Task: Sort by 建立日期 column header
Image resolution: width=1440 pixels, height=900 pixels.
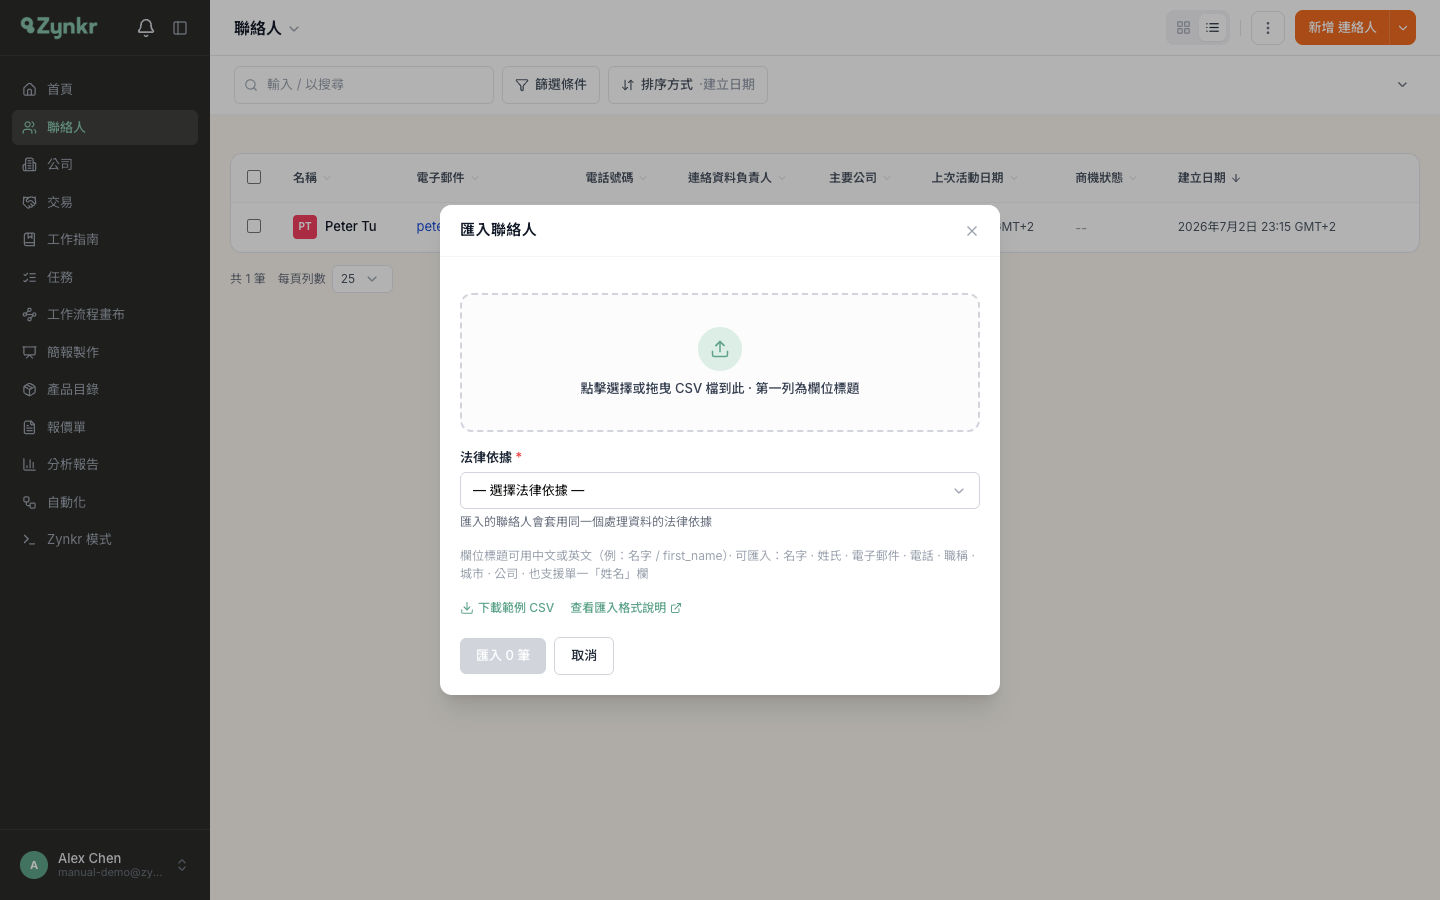Action: [1209, 178]
